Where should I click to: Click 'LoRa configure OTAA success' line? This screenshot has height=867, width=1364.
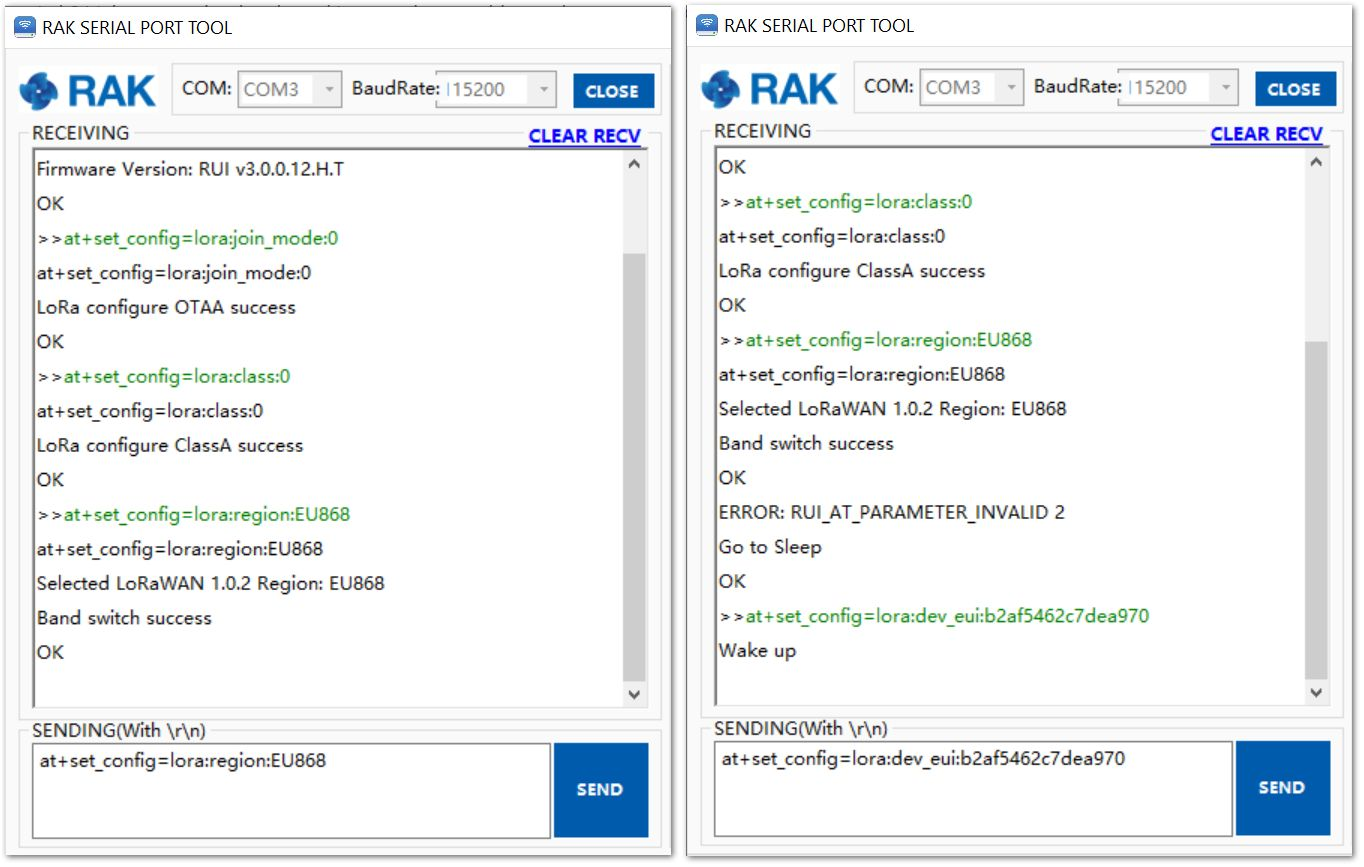pyautogui.click(x=166, y=307)
